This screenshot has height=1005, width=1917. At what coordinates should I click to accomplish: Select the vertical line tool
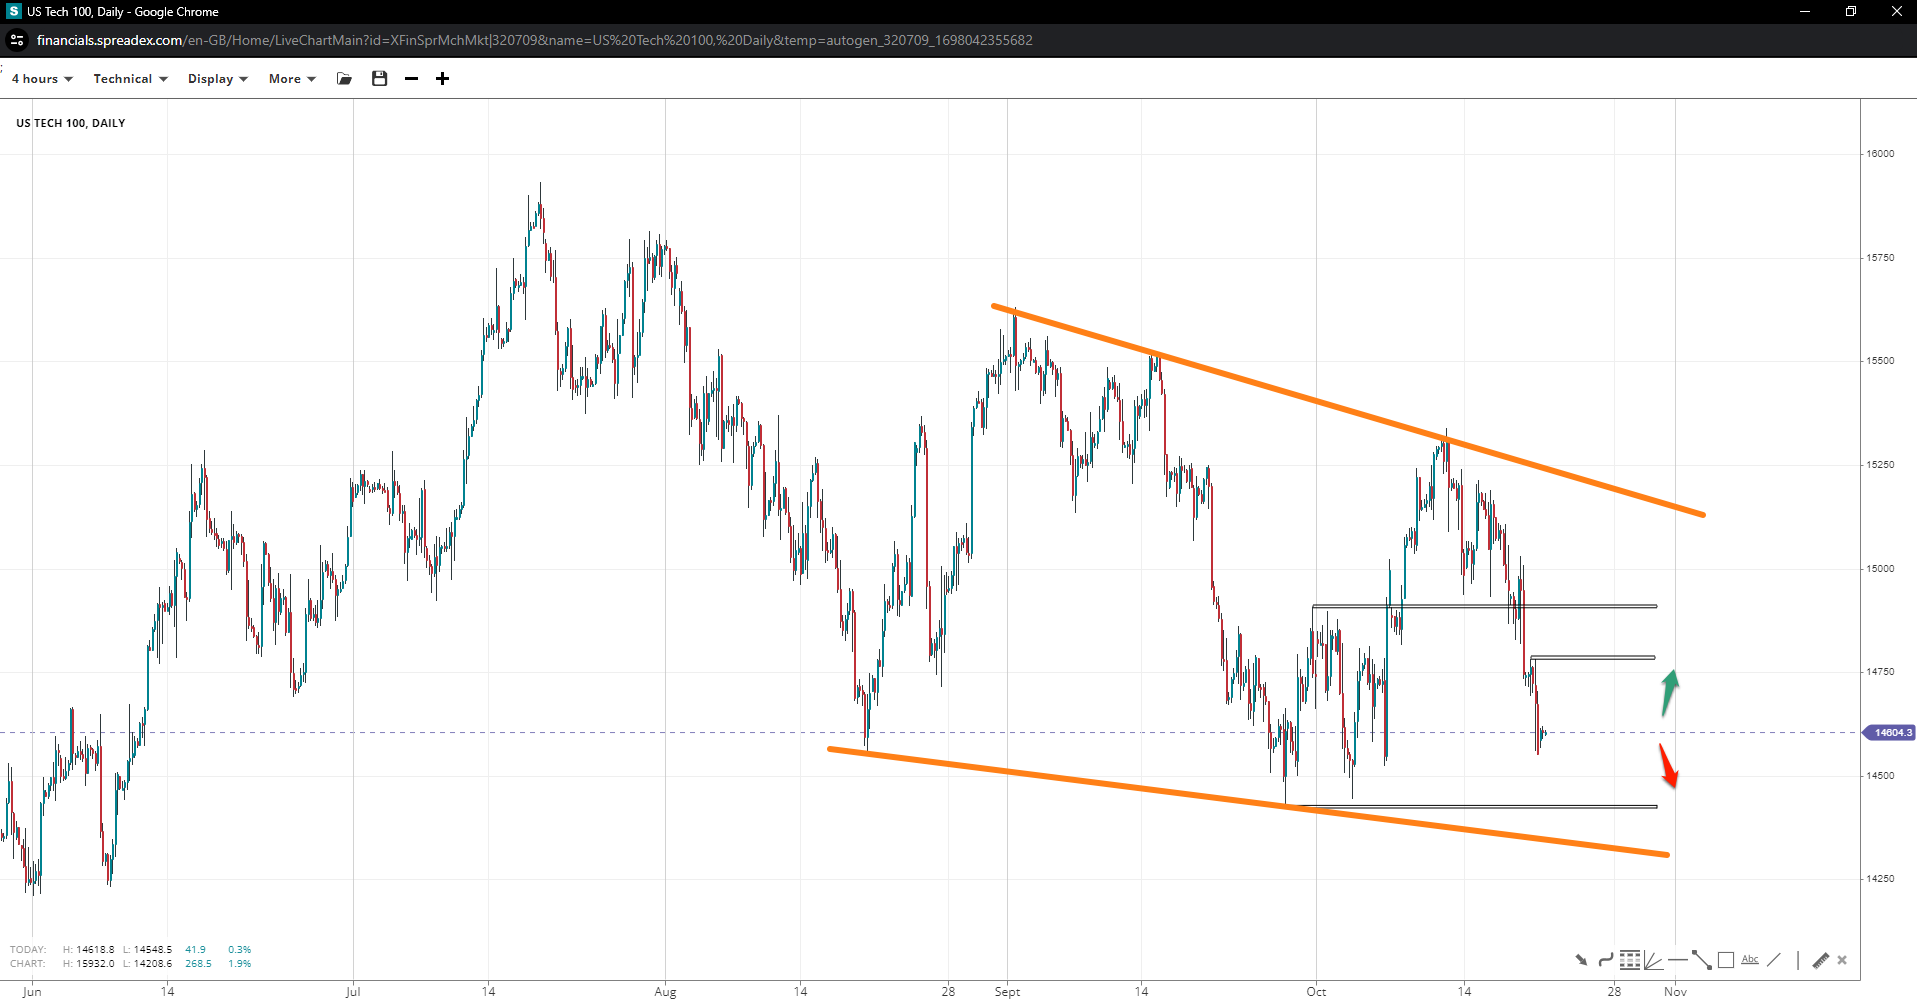click(1798, 960)
